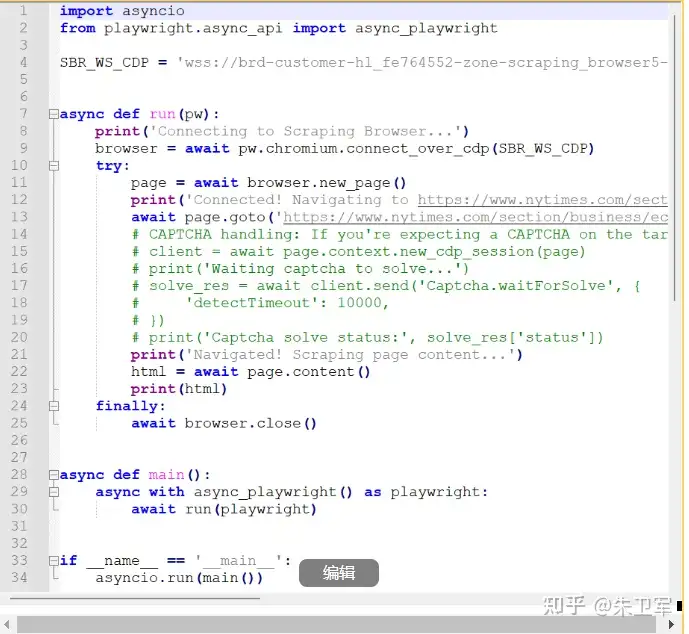Collapse the 'if __name__' block fold marker
The height and width of the screenshot is (634, 689).
tap(54, 561)
